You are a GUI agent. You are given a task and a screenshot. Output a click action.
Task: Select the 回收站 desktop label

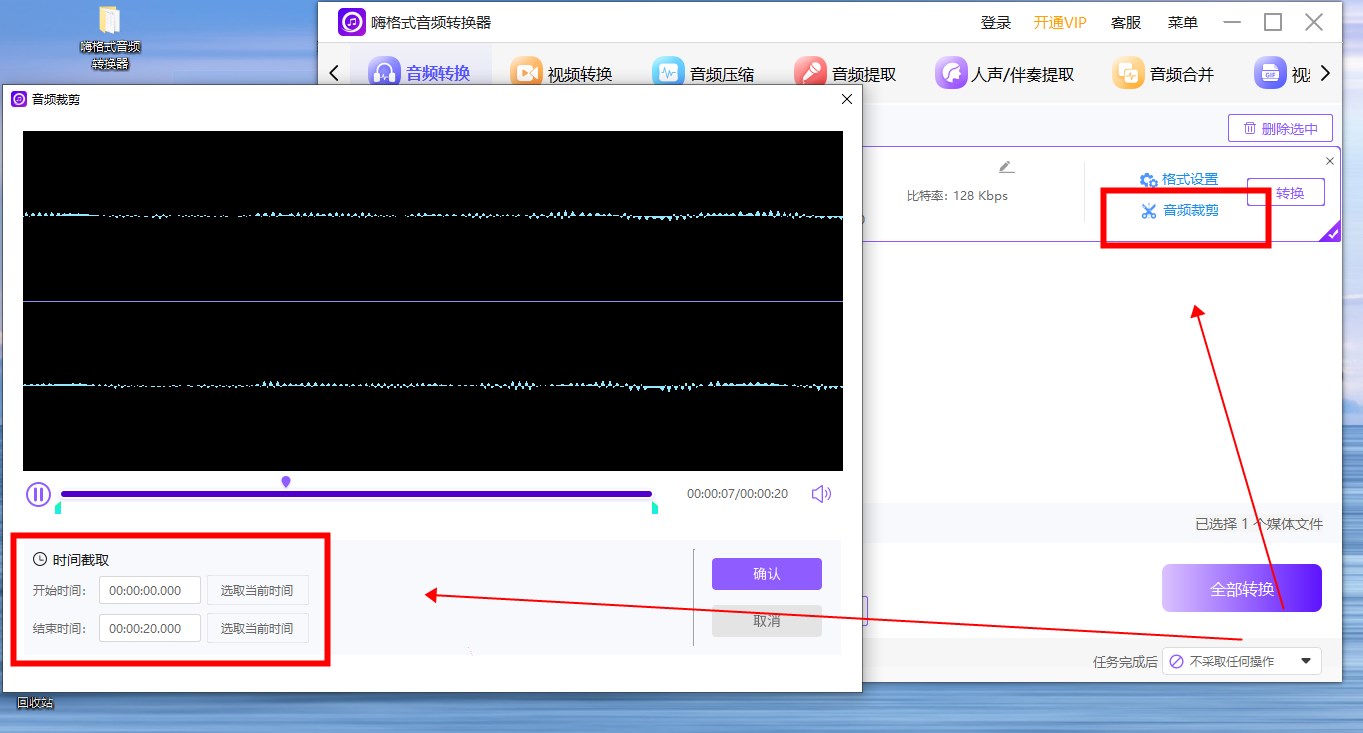(x=35, y=703)
